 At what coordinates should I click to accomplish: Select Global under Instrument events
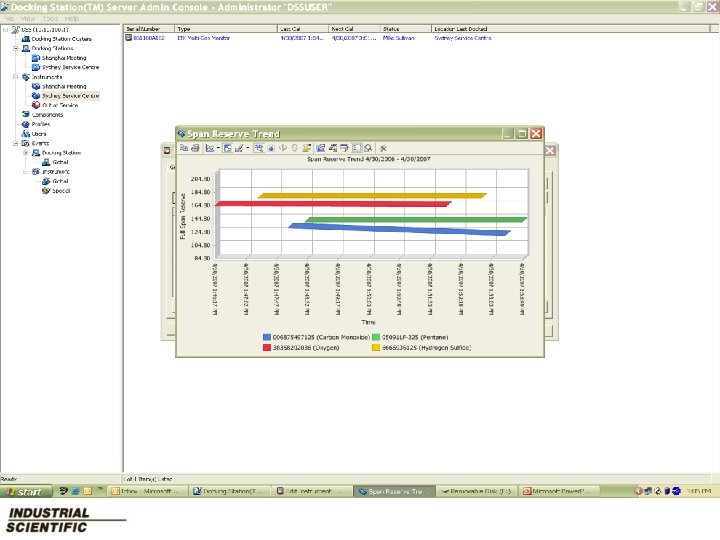[x=60, y=181]
